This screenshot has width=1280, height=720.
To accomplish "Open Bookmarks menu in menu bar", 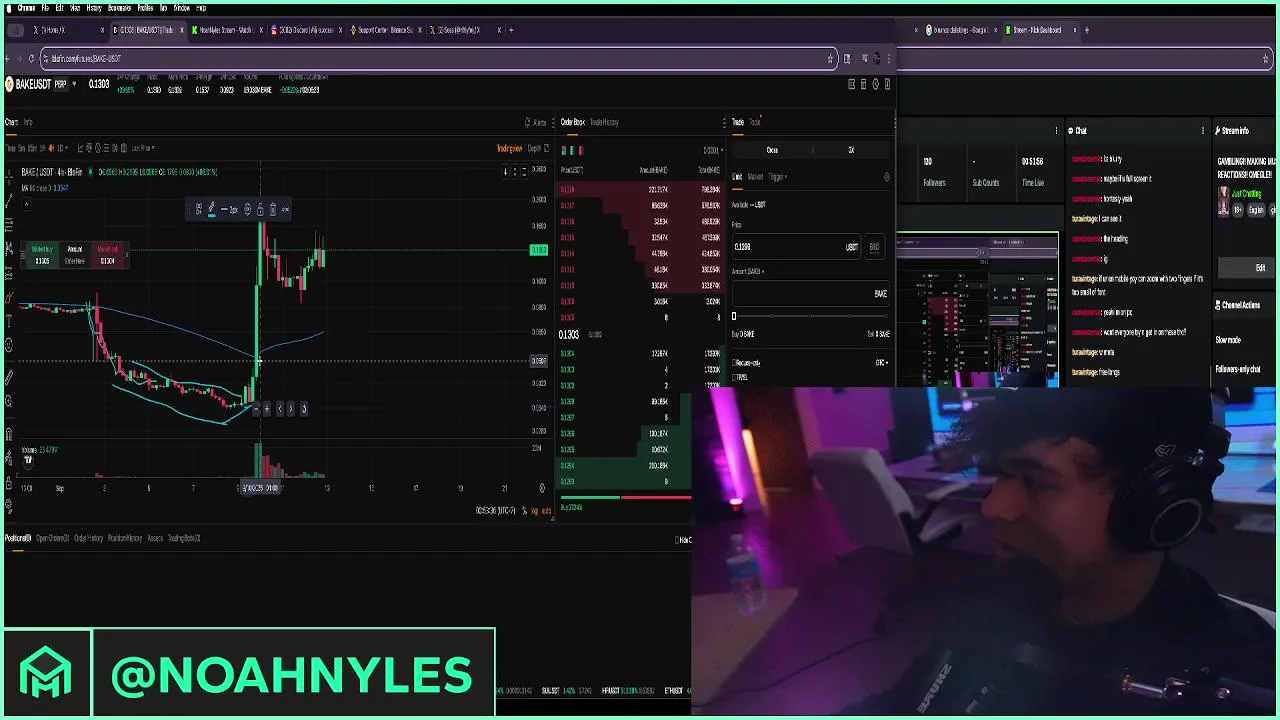I will click(x=119, y=8).
